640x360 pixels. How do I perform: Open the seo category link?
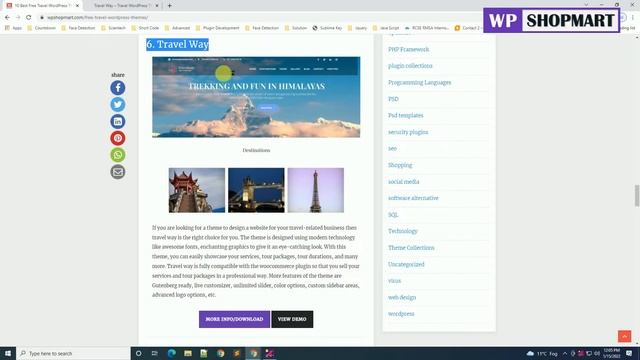pos(392,149)
